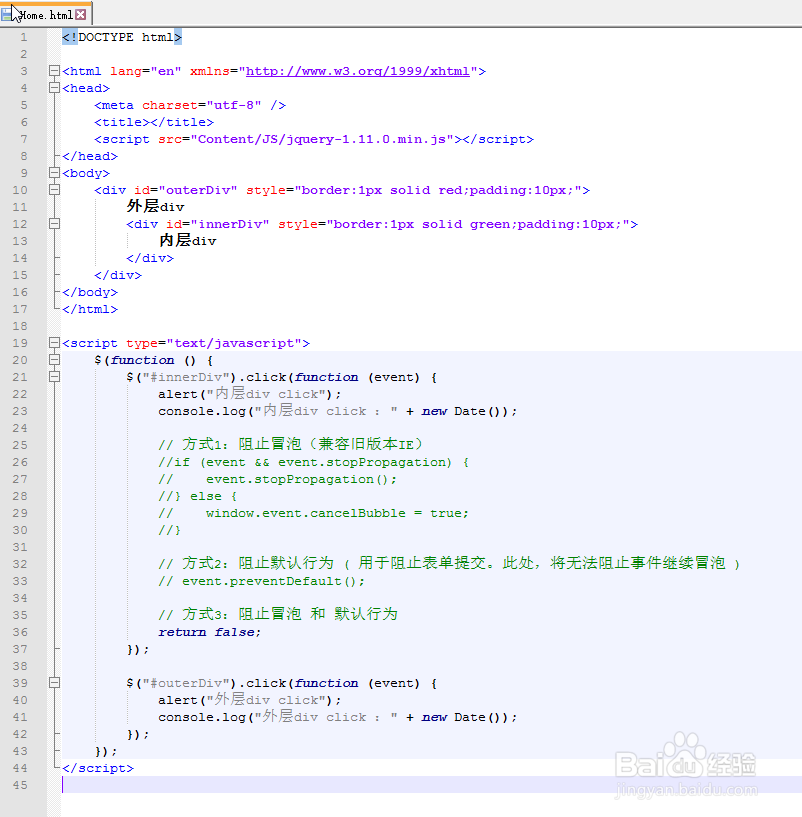Click the event.stopPropagation() comment on line 27
Viewport: 802px width, 817px height.
(277, 479)
